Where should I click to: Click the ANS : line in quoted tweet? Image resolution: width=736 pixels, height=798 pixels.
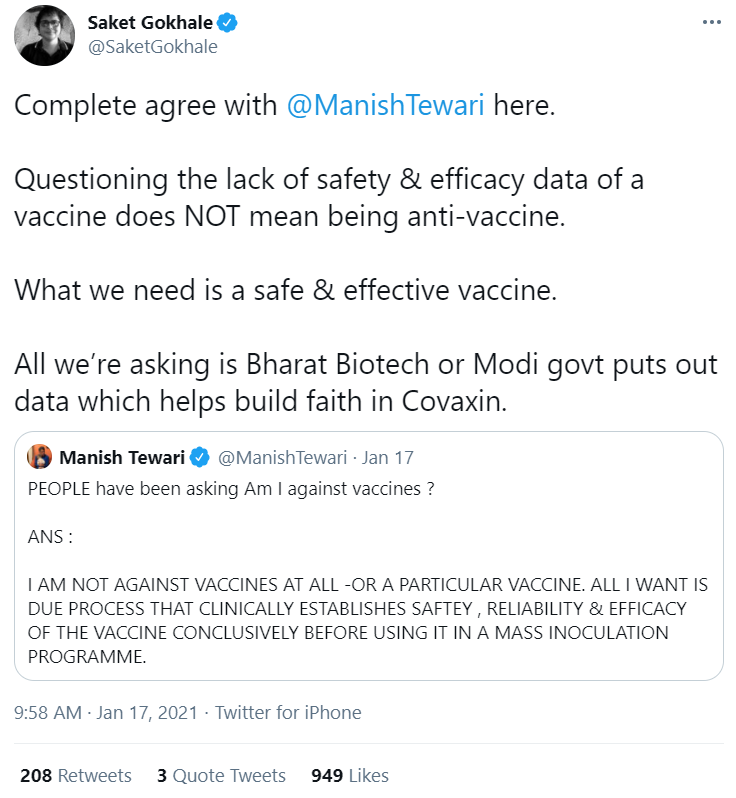click(51, 537)
